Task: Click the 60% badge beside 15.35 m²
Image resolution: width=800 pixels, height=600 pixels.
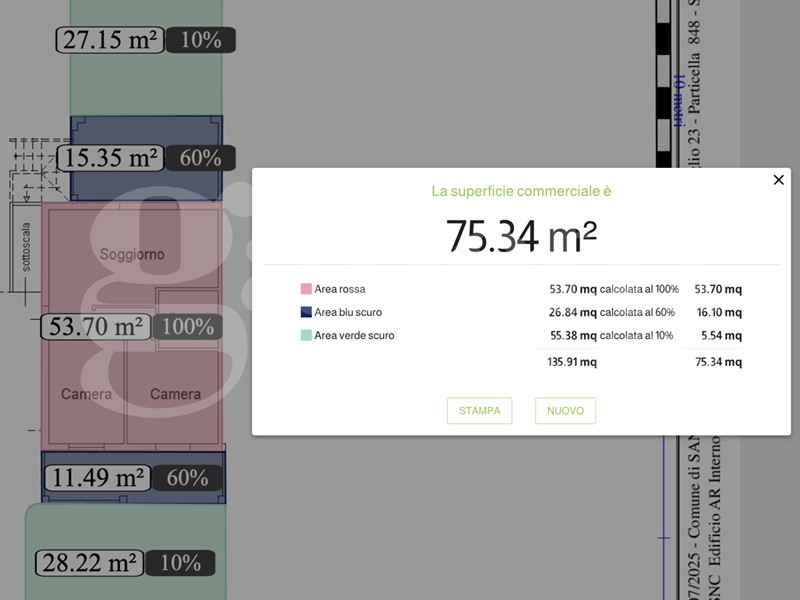Action: coord(201,158)
